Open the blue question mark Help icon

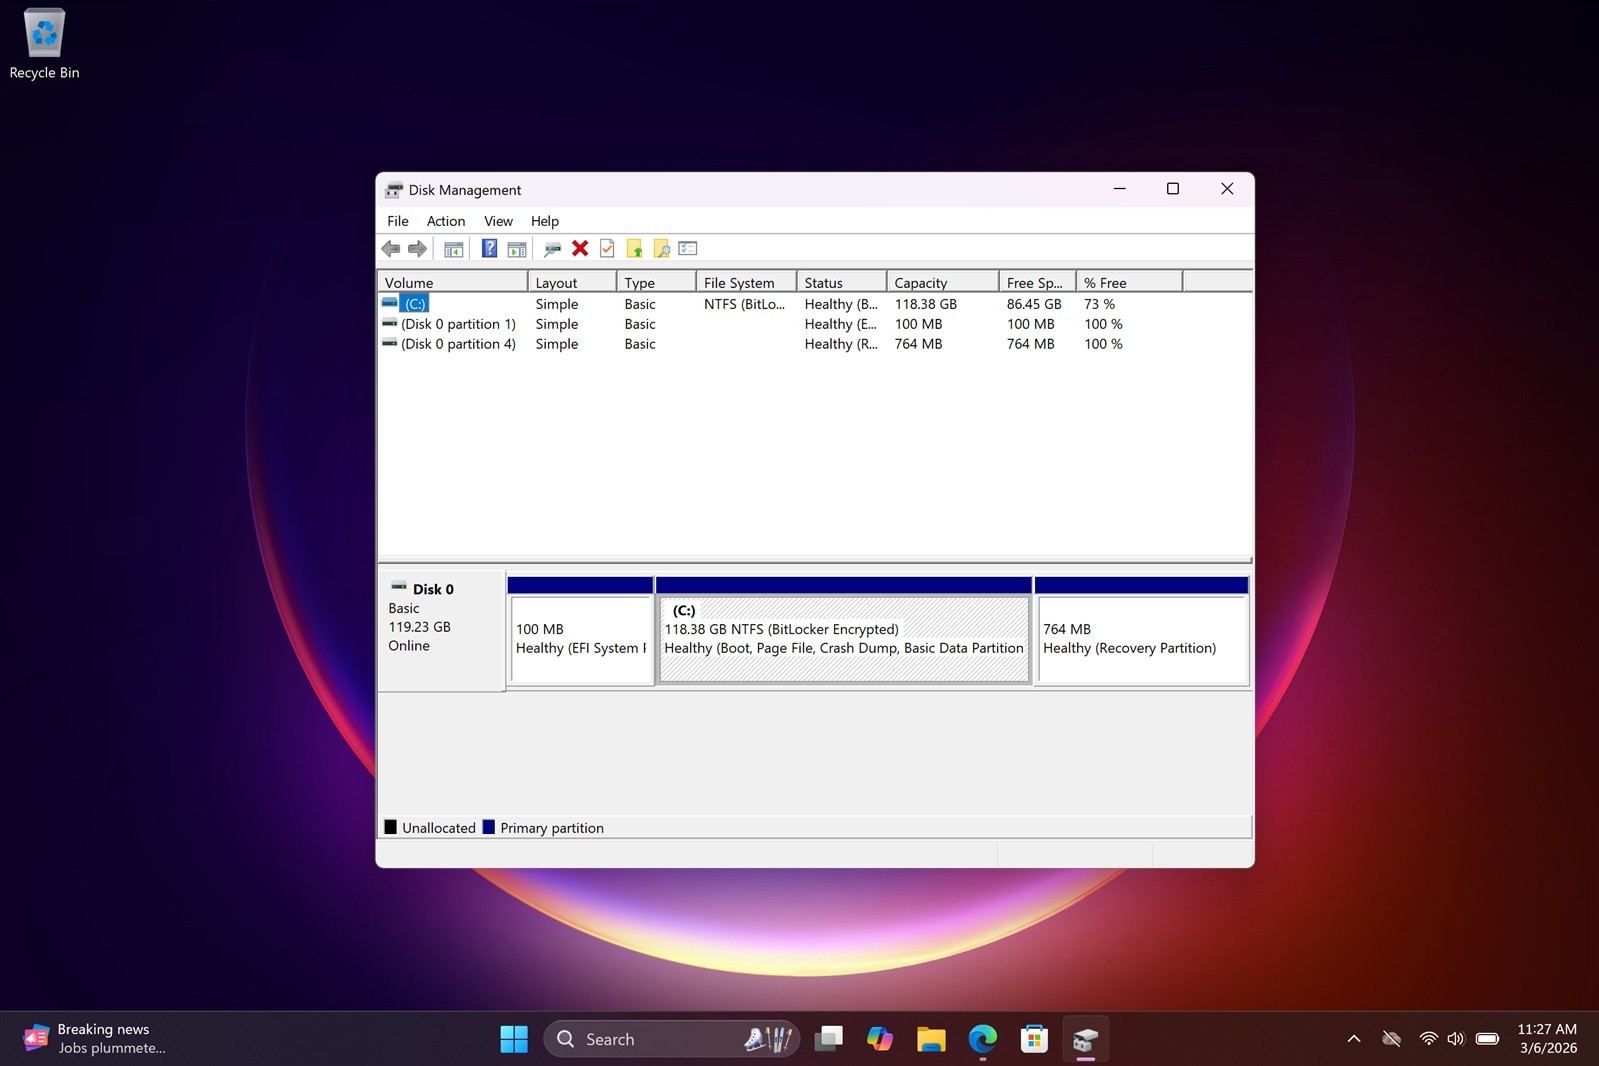click(489, 249)
